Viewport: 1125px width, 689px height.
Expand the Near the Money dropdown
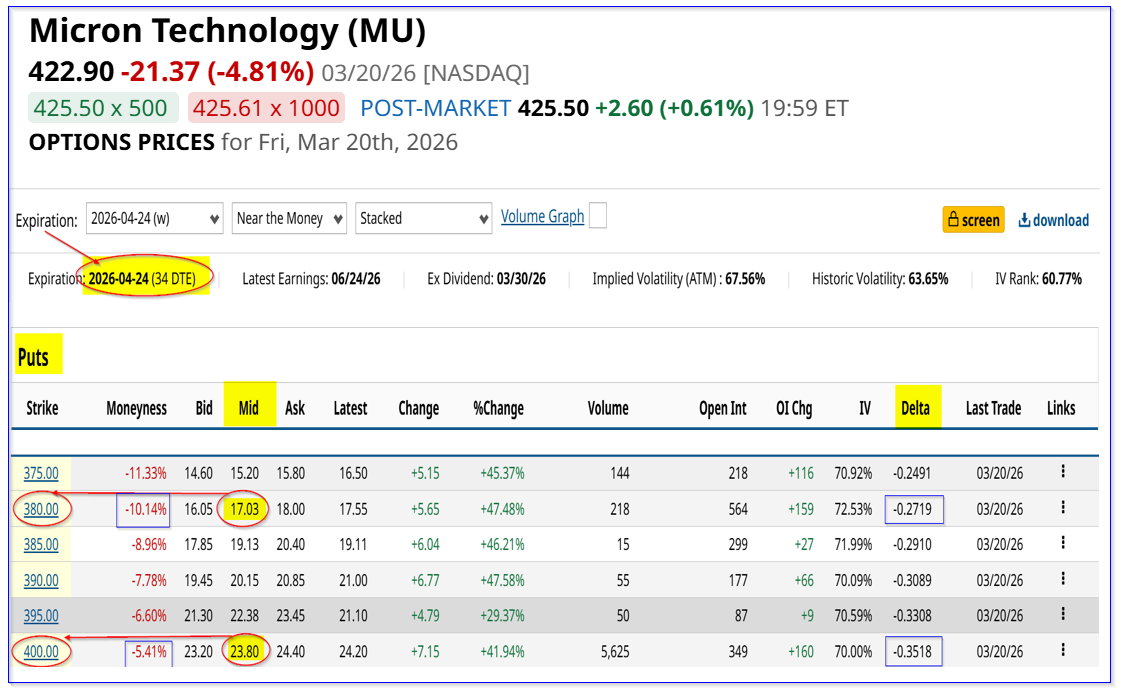pyautogui.click(x=290, y=218)
